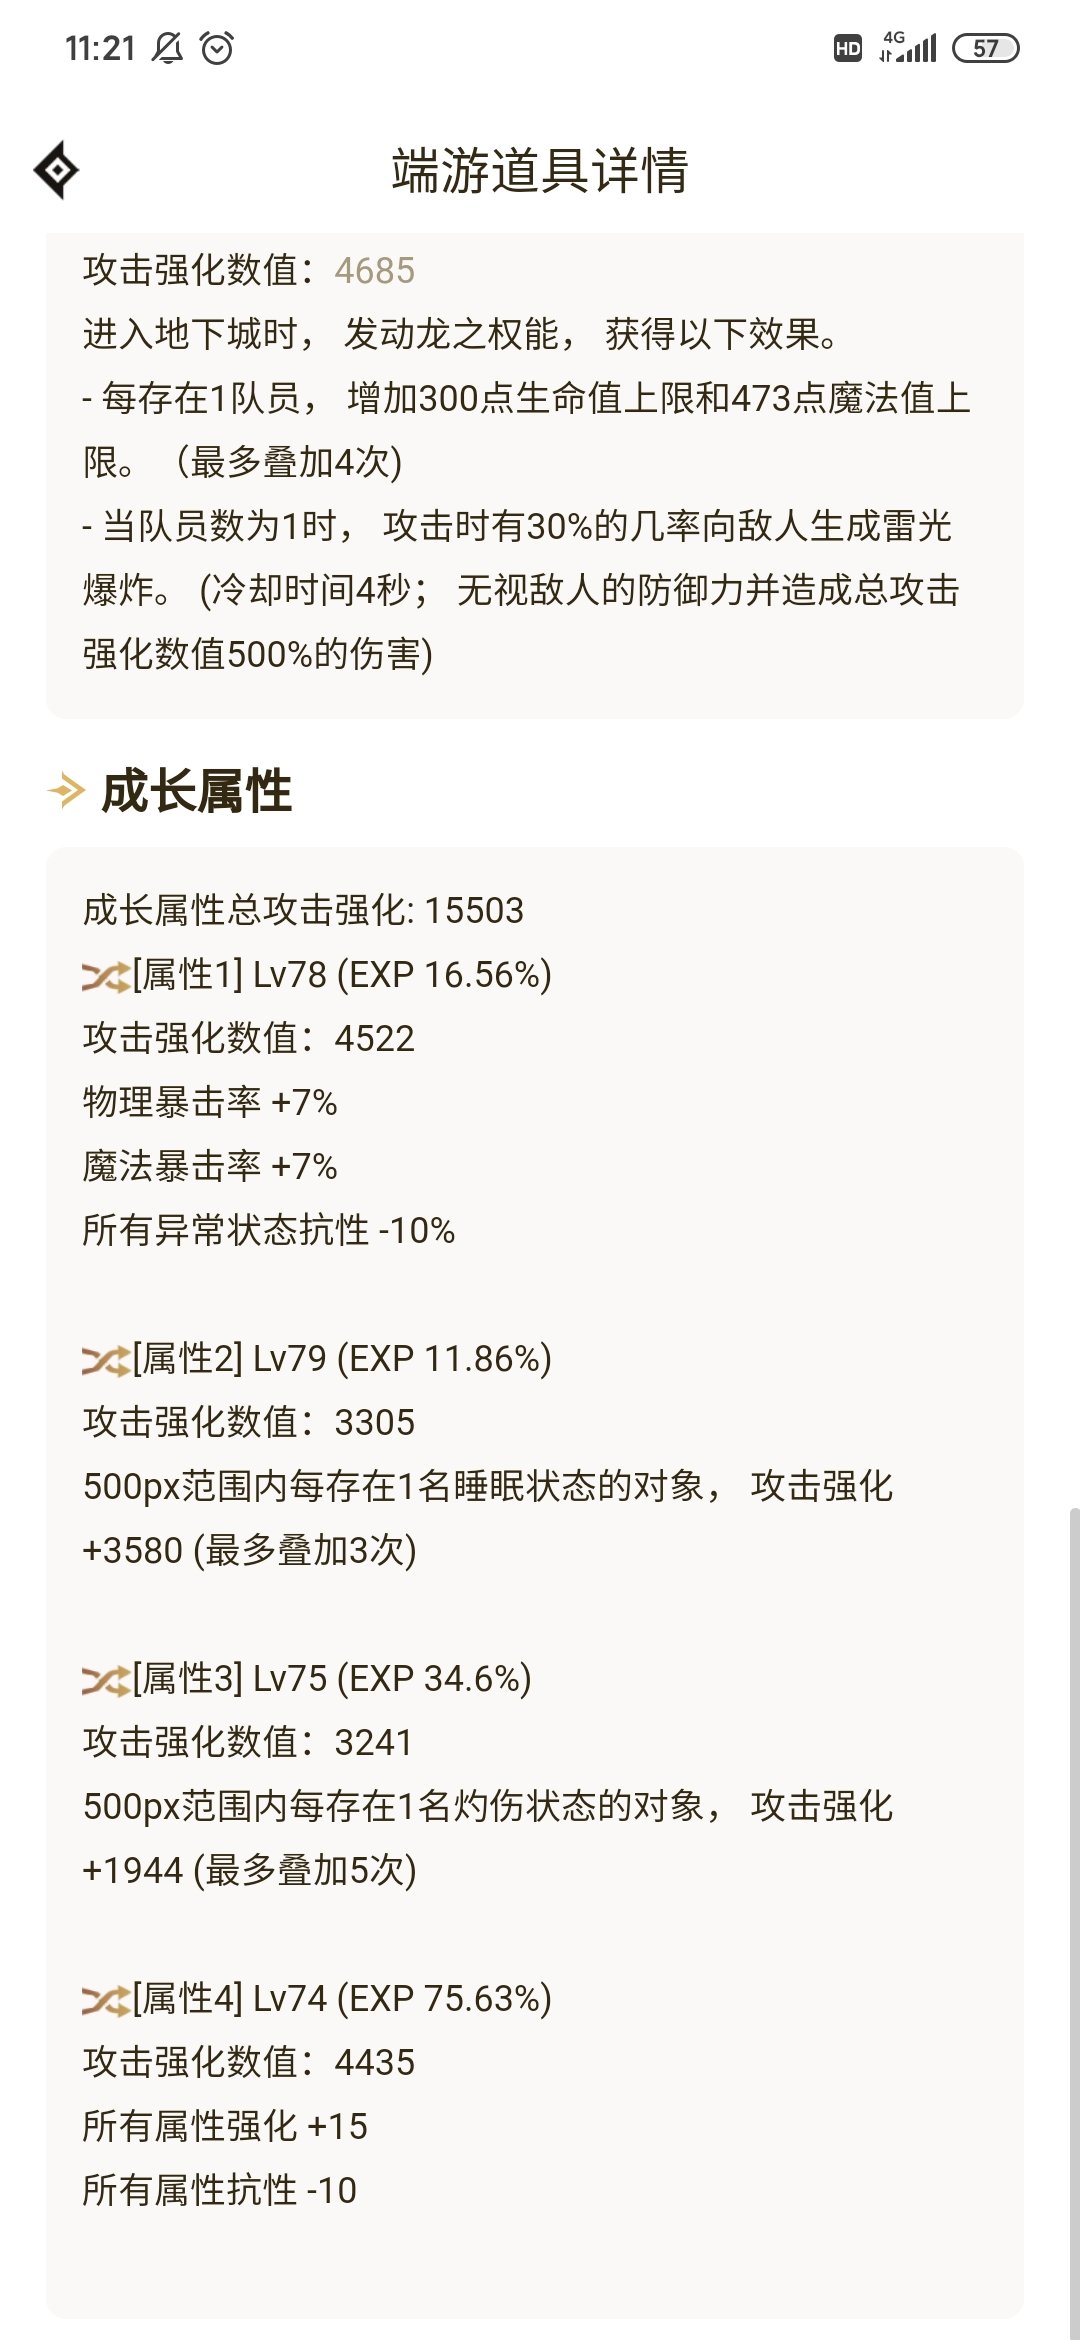Tap the muted bell notification icon

(167, 48)
